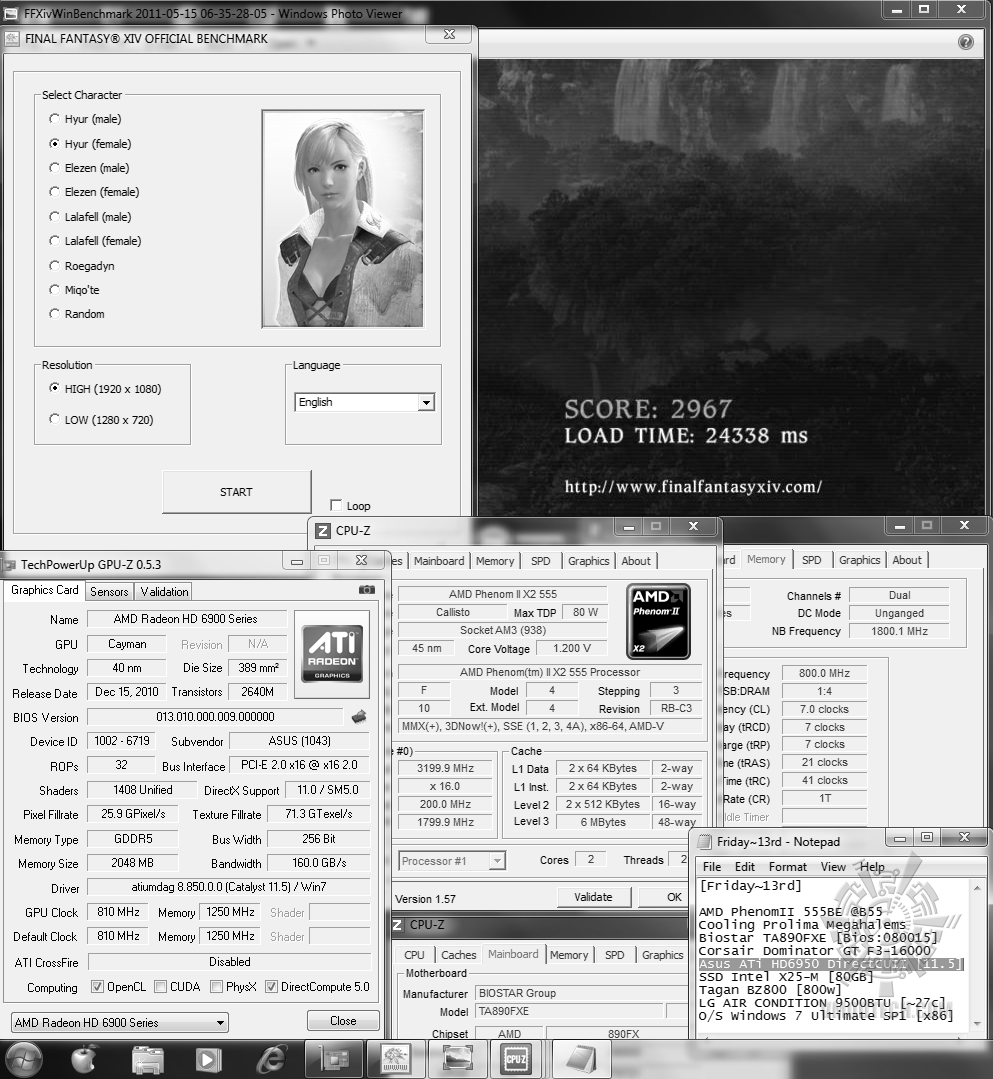Open the Graphics tab in memory CPU-Z window
The image size is (993, 1079).
pos(859,560)
